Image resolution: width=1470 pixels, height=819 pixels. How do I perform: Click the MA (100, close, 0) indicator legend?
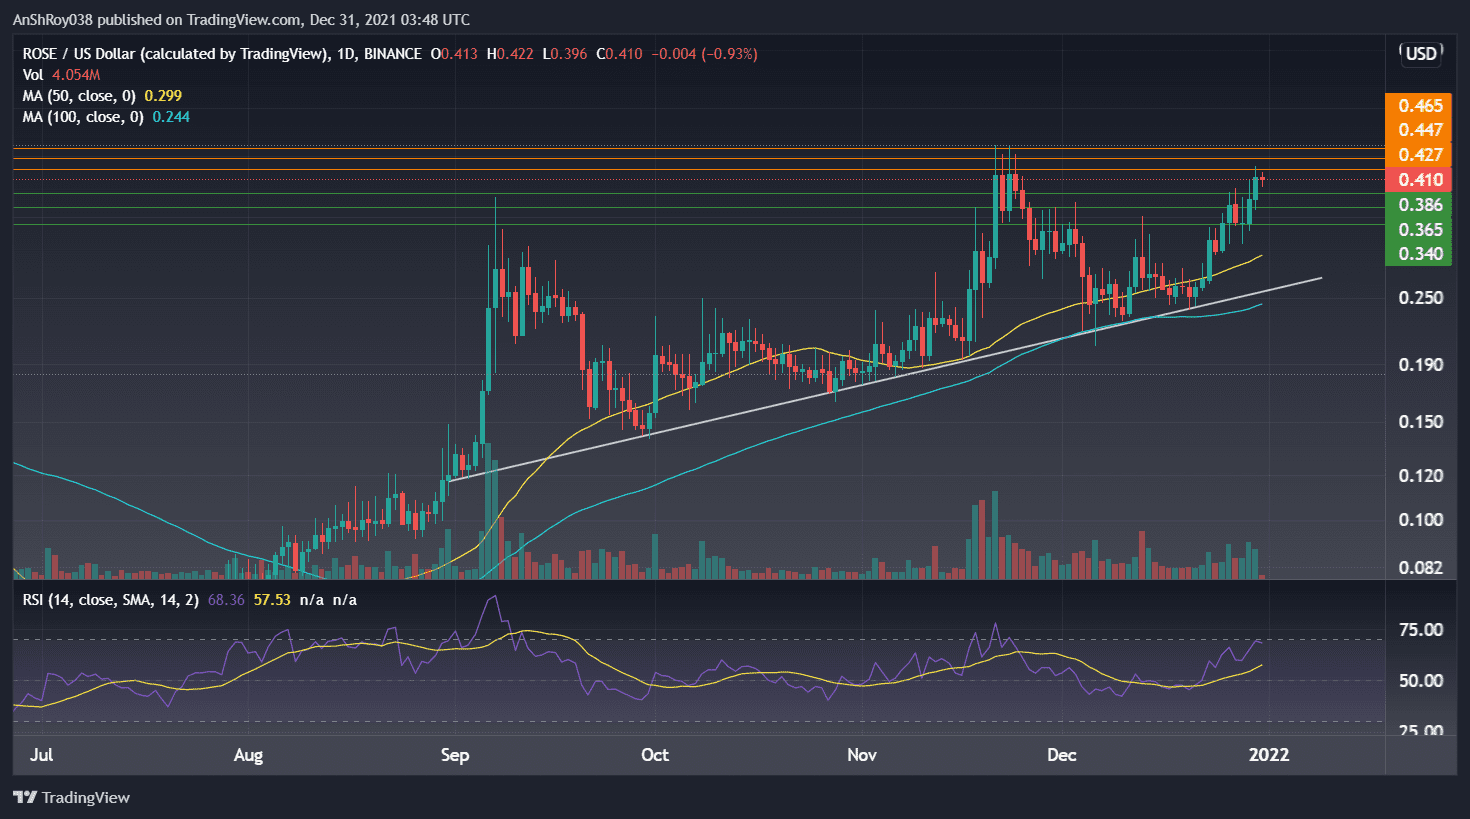[83, 116]
